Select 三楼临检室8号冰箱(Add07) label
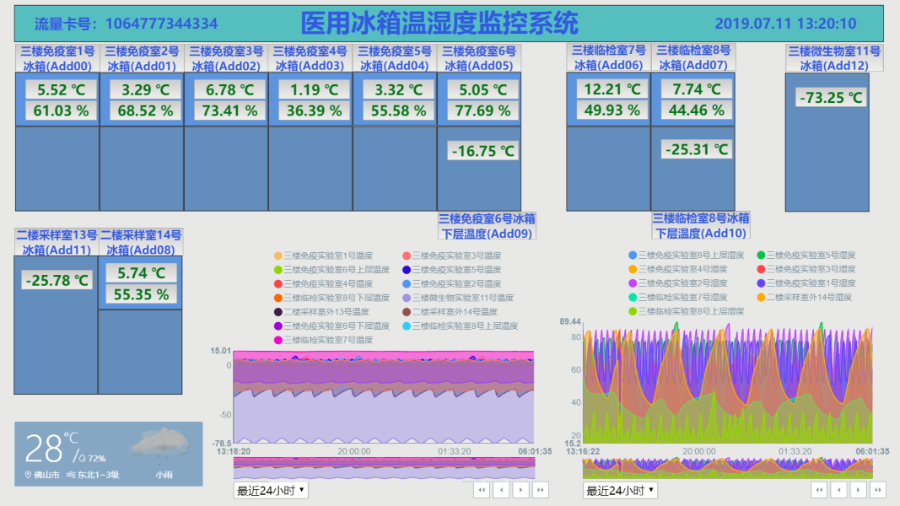The height and width of the screenshot is (506, 900). point(693,58)
